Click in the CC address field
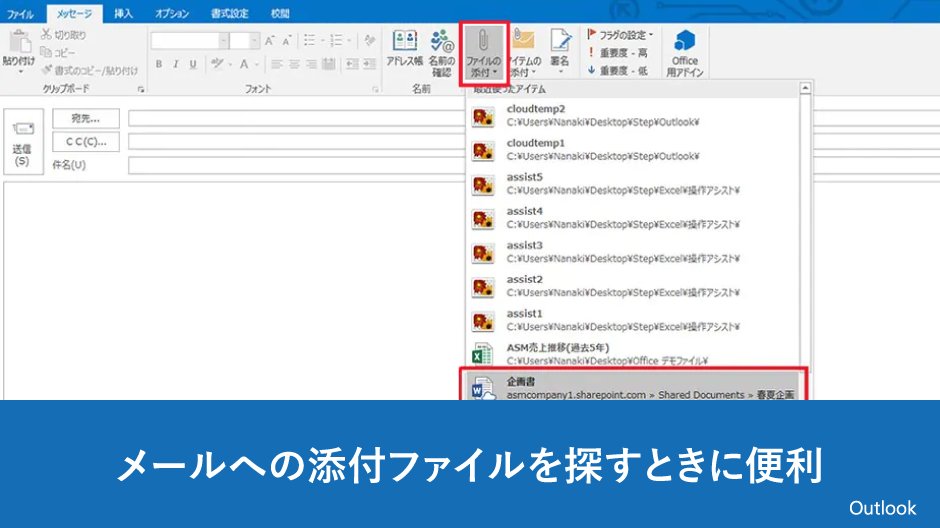 297,141
